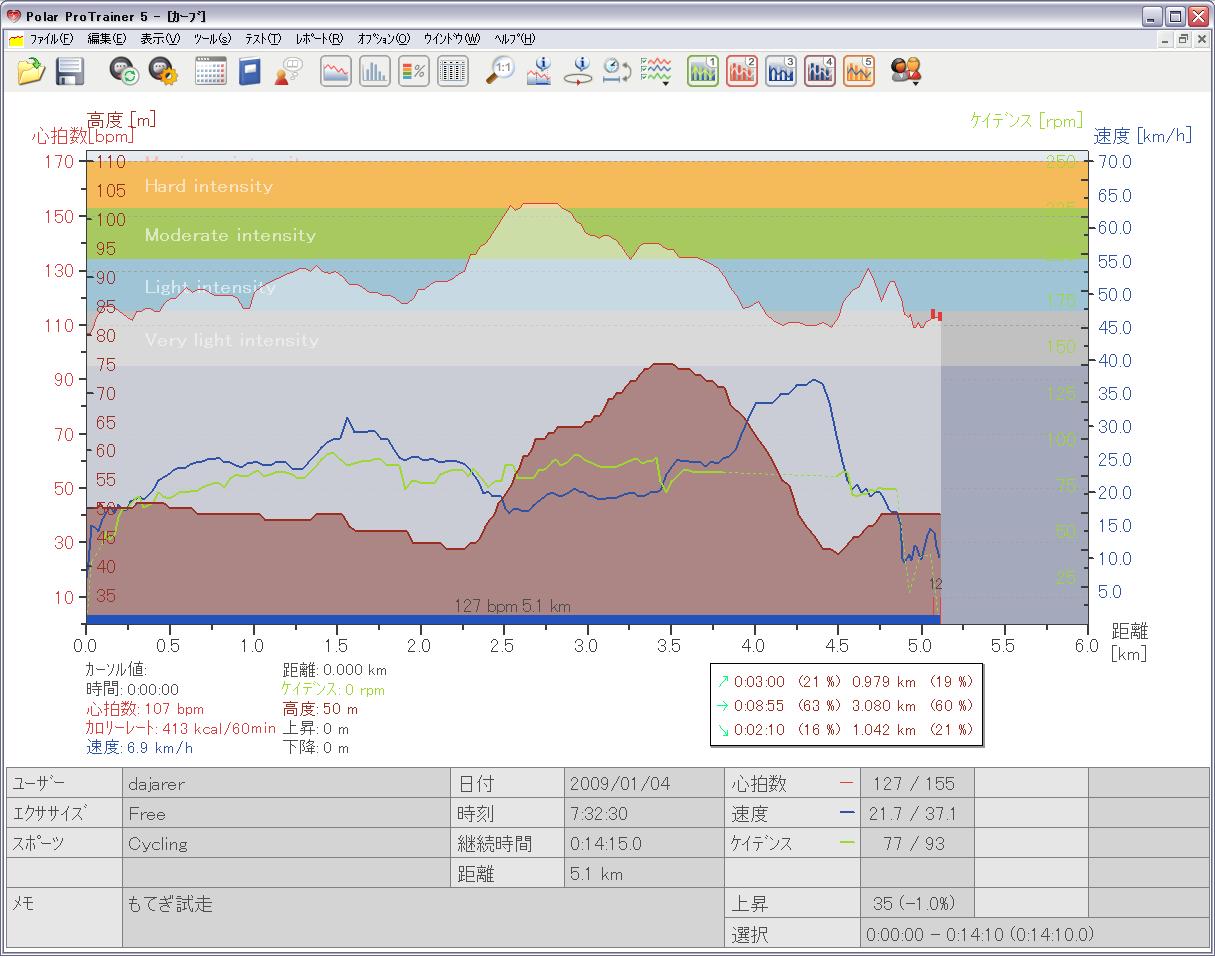Click the document icon left of ファイル menu
The width and height of the screenshot is (1215, 958).
coord(16,40)
